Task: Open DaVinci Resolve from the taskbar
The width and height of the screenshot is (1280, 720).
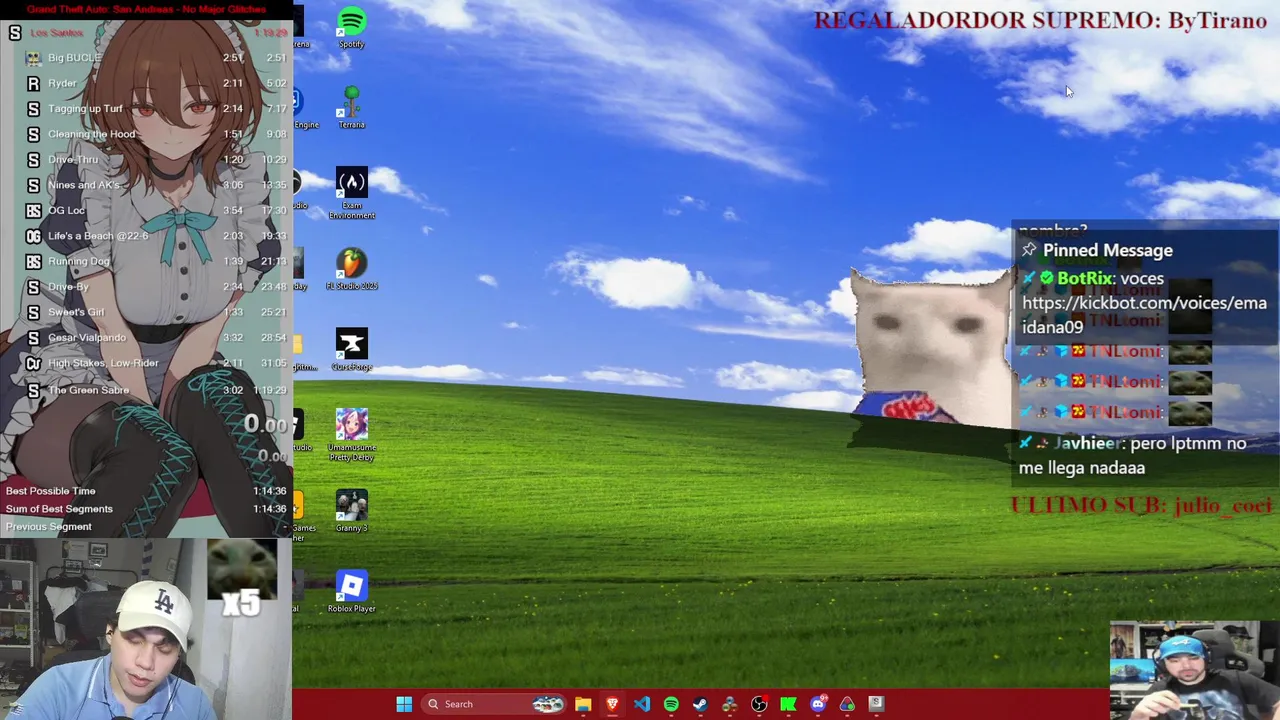Action: tap(730, 704)
